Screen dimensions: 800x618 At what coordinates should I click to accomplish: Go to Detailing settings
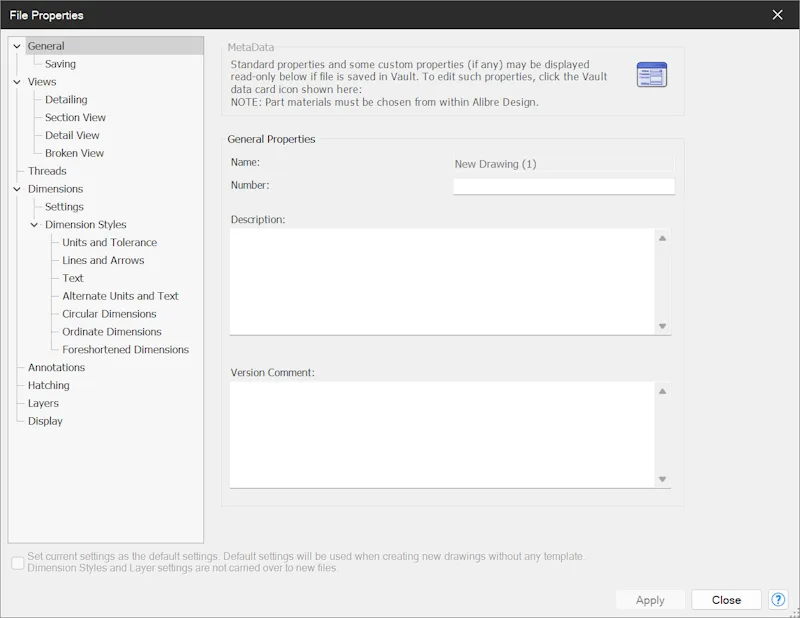pyautogui.click(x=66, y=100)
